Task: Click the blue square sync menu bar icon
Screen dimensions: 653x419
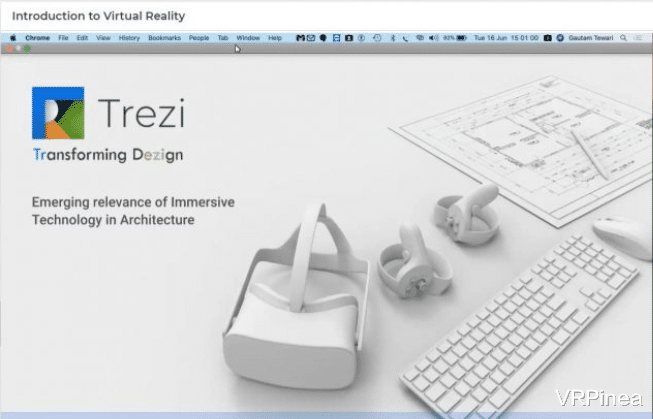Action: [x=336, y=38]
